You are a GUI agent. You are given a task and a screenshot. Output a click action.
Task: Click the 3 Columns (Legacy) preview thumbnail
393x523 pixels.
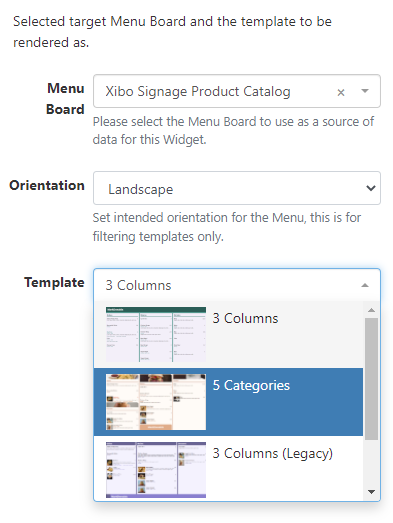click(156, 470)
